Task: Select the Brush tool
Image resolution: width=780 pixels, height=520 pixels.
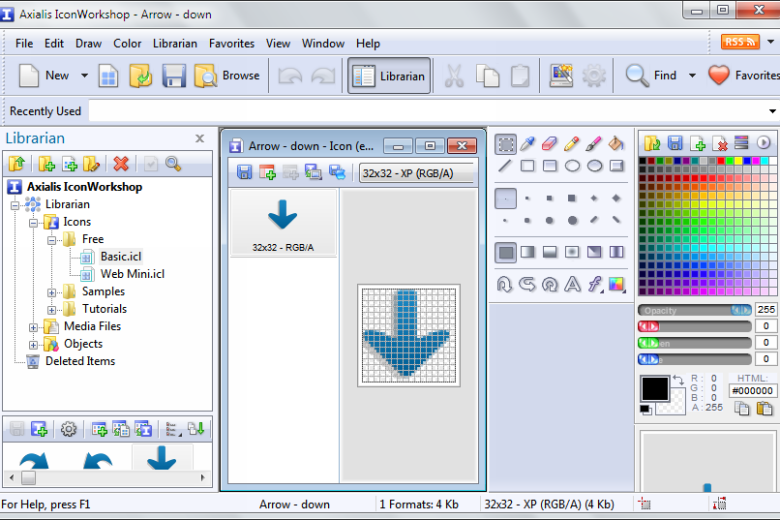Action: click(x=594, y=144)
